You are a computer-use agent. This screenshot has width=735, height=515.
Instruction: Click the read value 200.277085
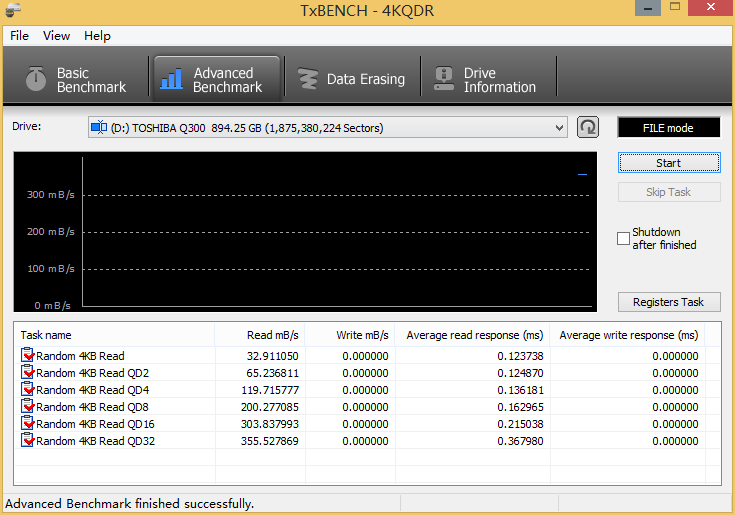click(270, 407)
